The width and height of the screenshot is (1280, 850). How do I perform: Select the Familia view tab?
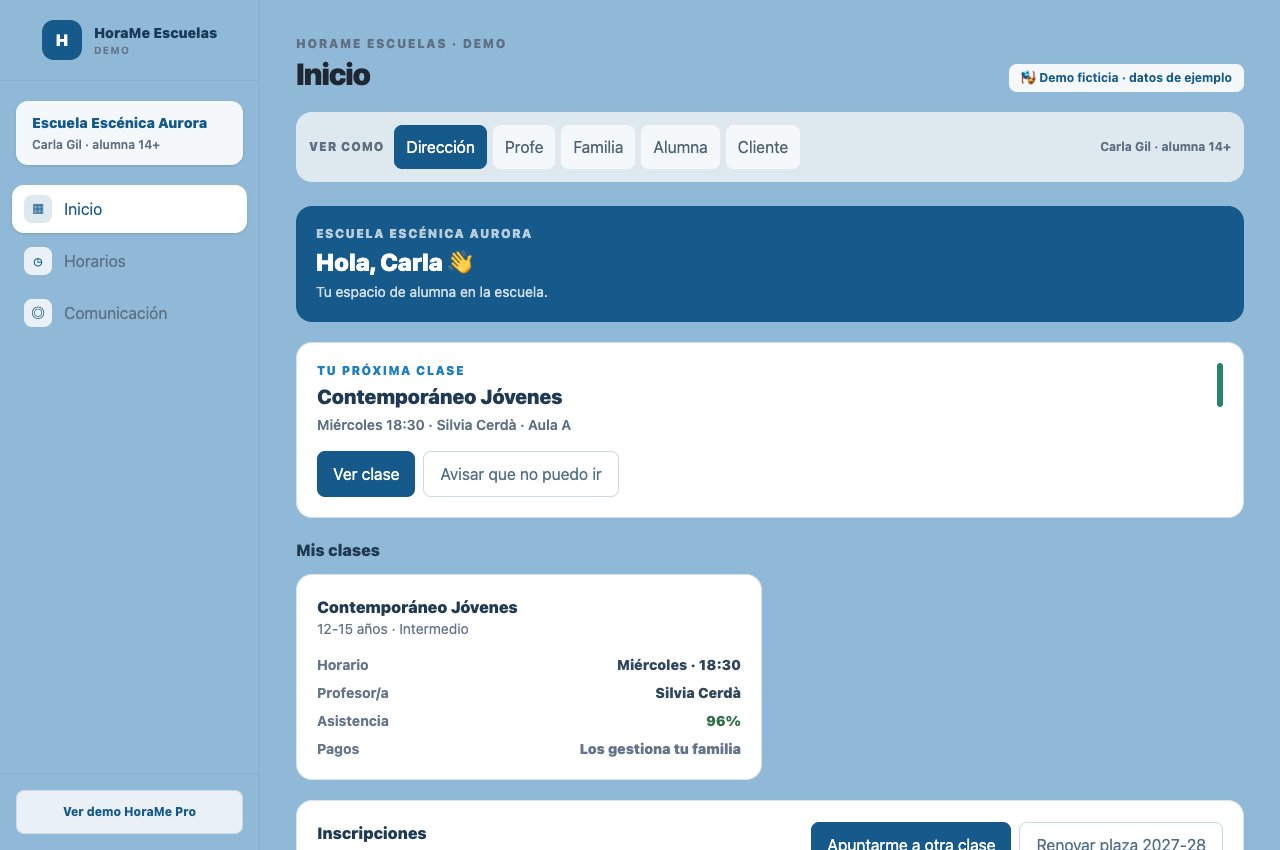[x=598, y=147]
